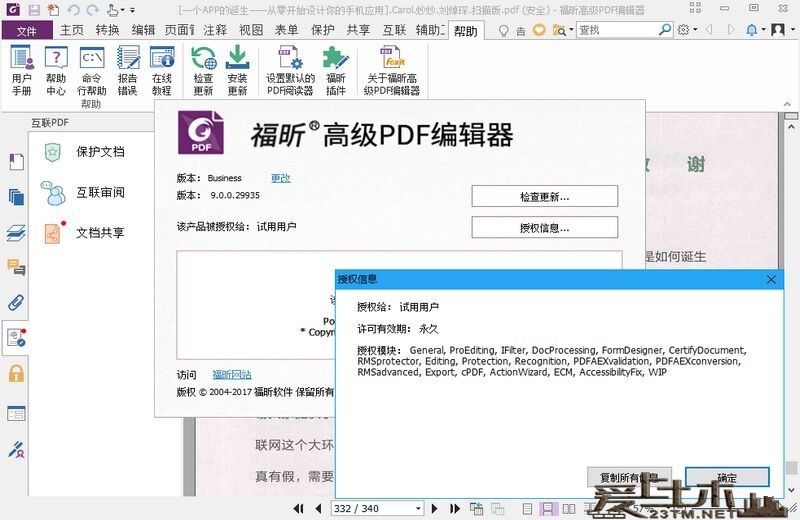Click the License Info (授权信息...) button
Viewport: 800px width, 520px height.
(544, 228)
